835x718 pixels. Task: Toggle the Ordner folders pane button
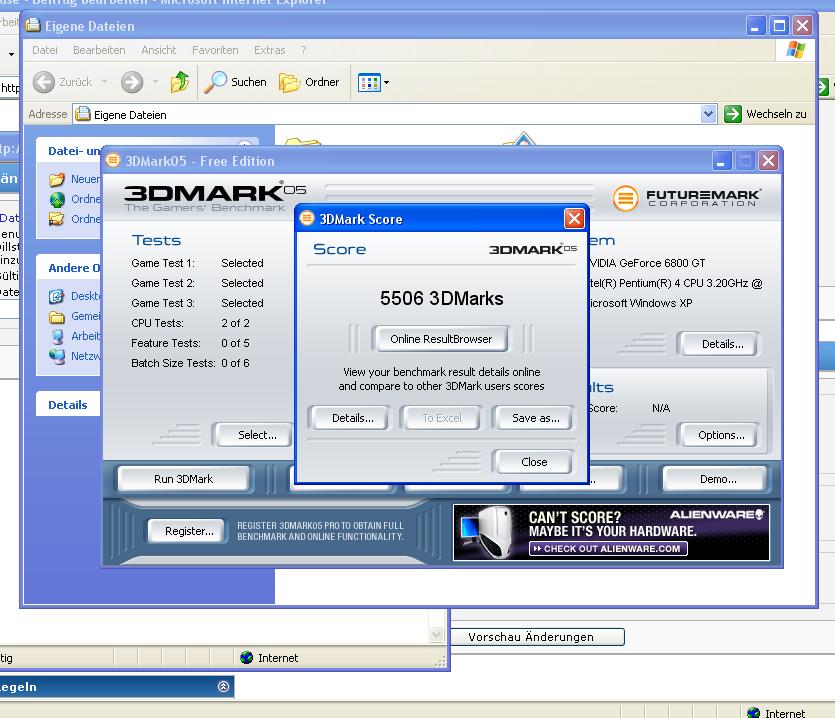pos(309,82)
